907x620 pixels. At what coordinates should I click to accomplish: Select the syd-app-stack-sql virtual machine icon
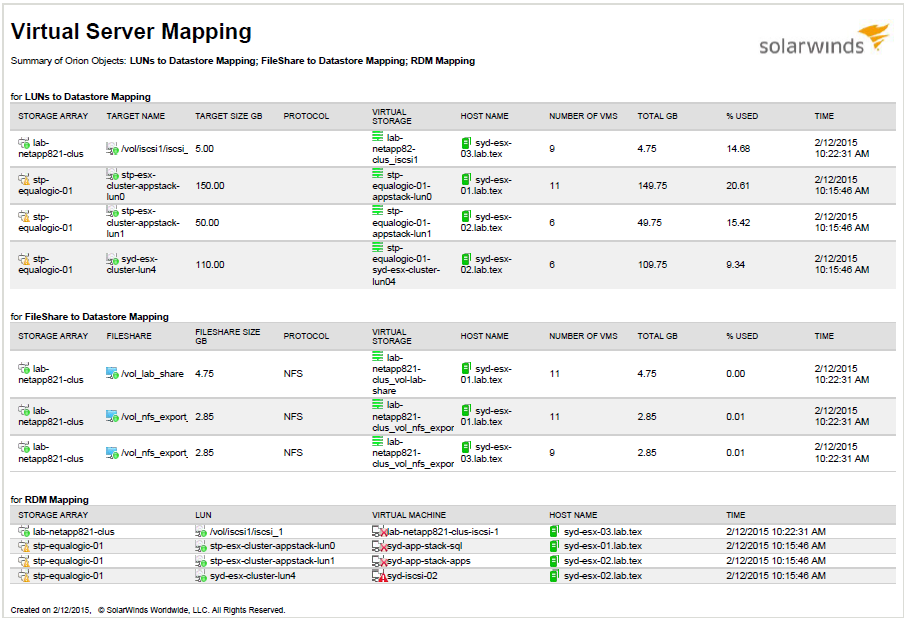click(377, 546)
